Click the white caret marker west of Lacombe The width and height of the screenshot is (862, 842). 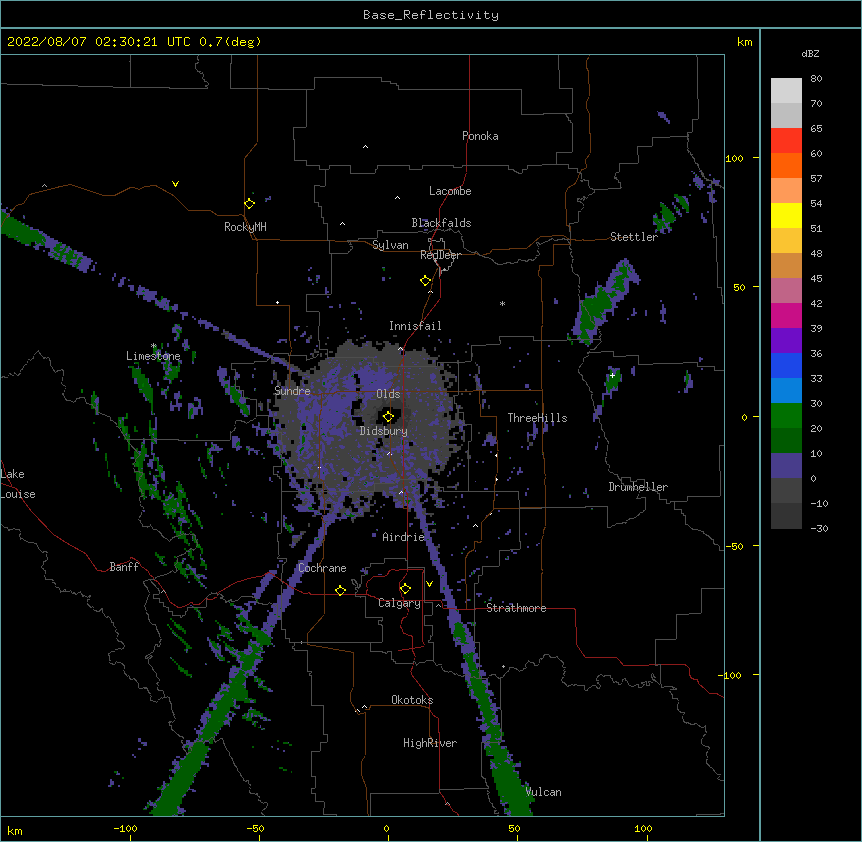coord(397,198)
